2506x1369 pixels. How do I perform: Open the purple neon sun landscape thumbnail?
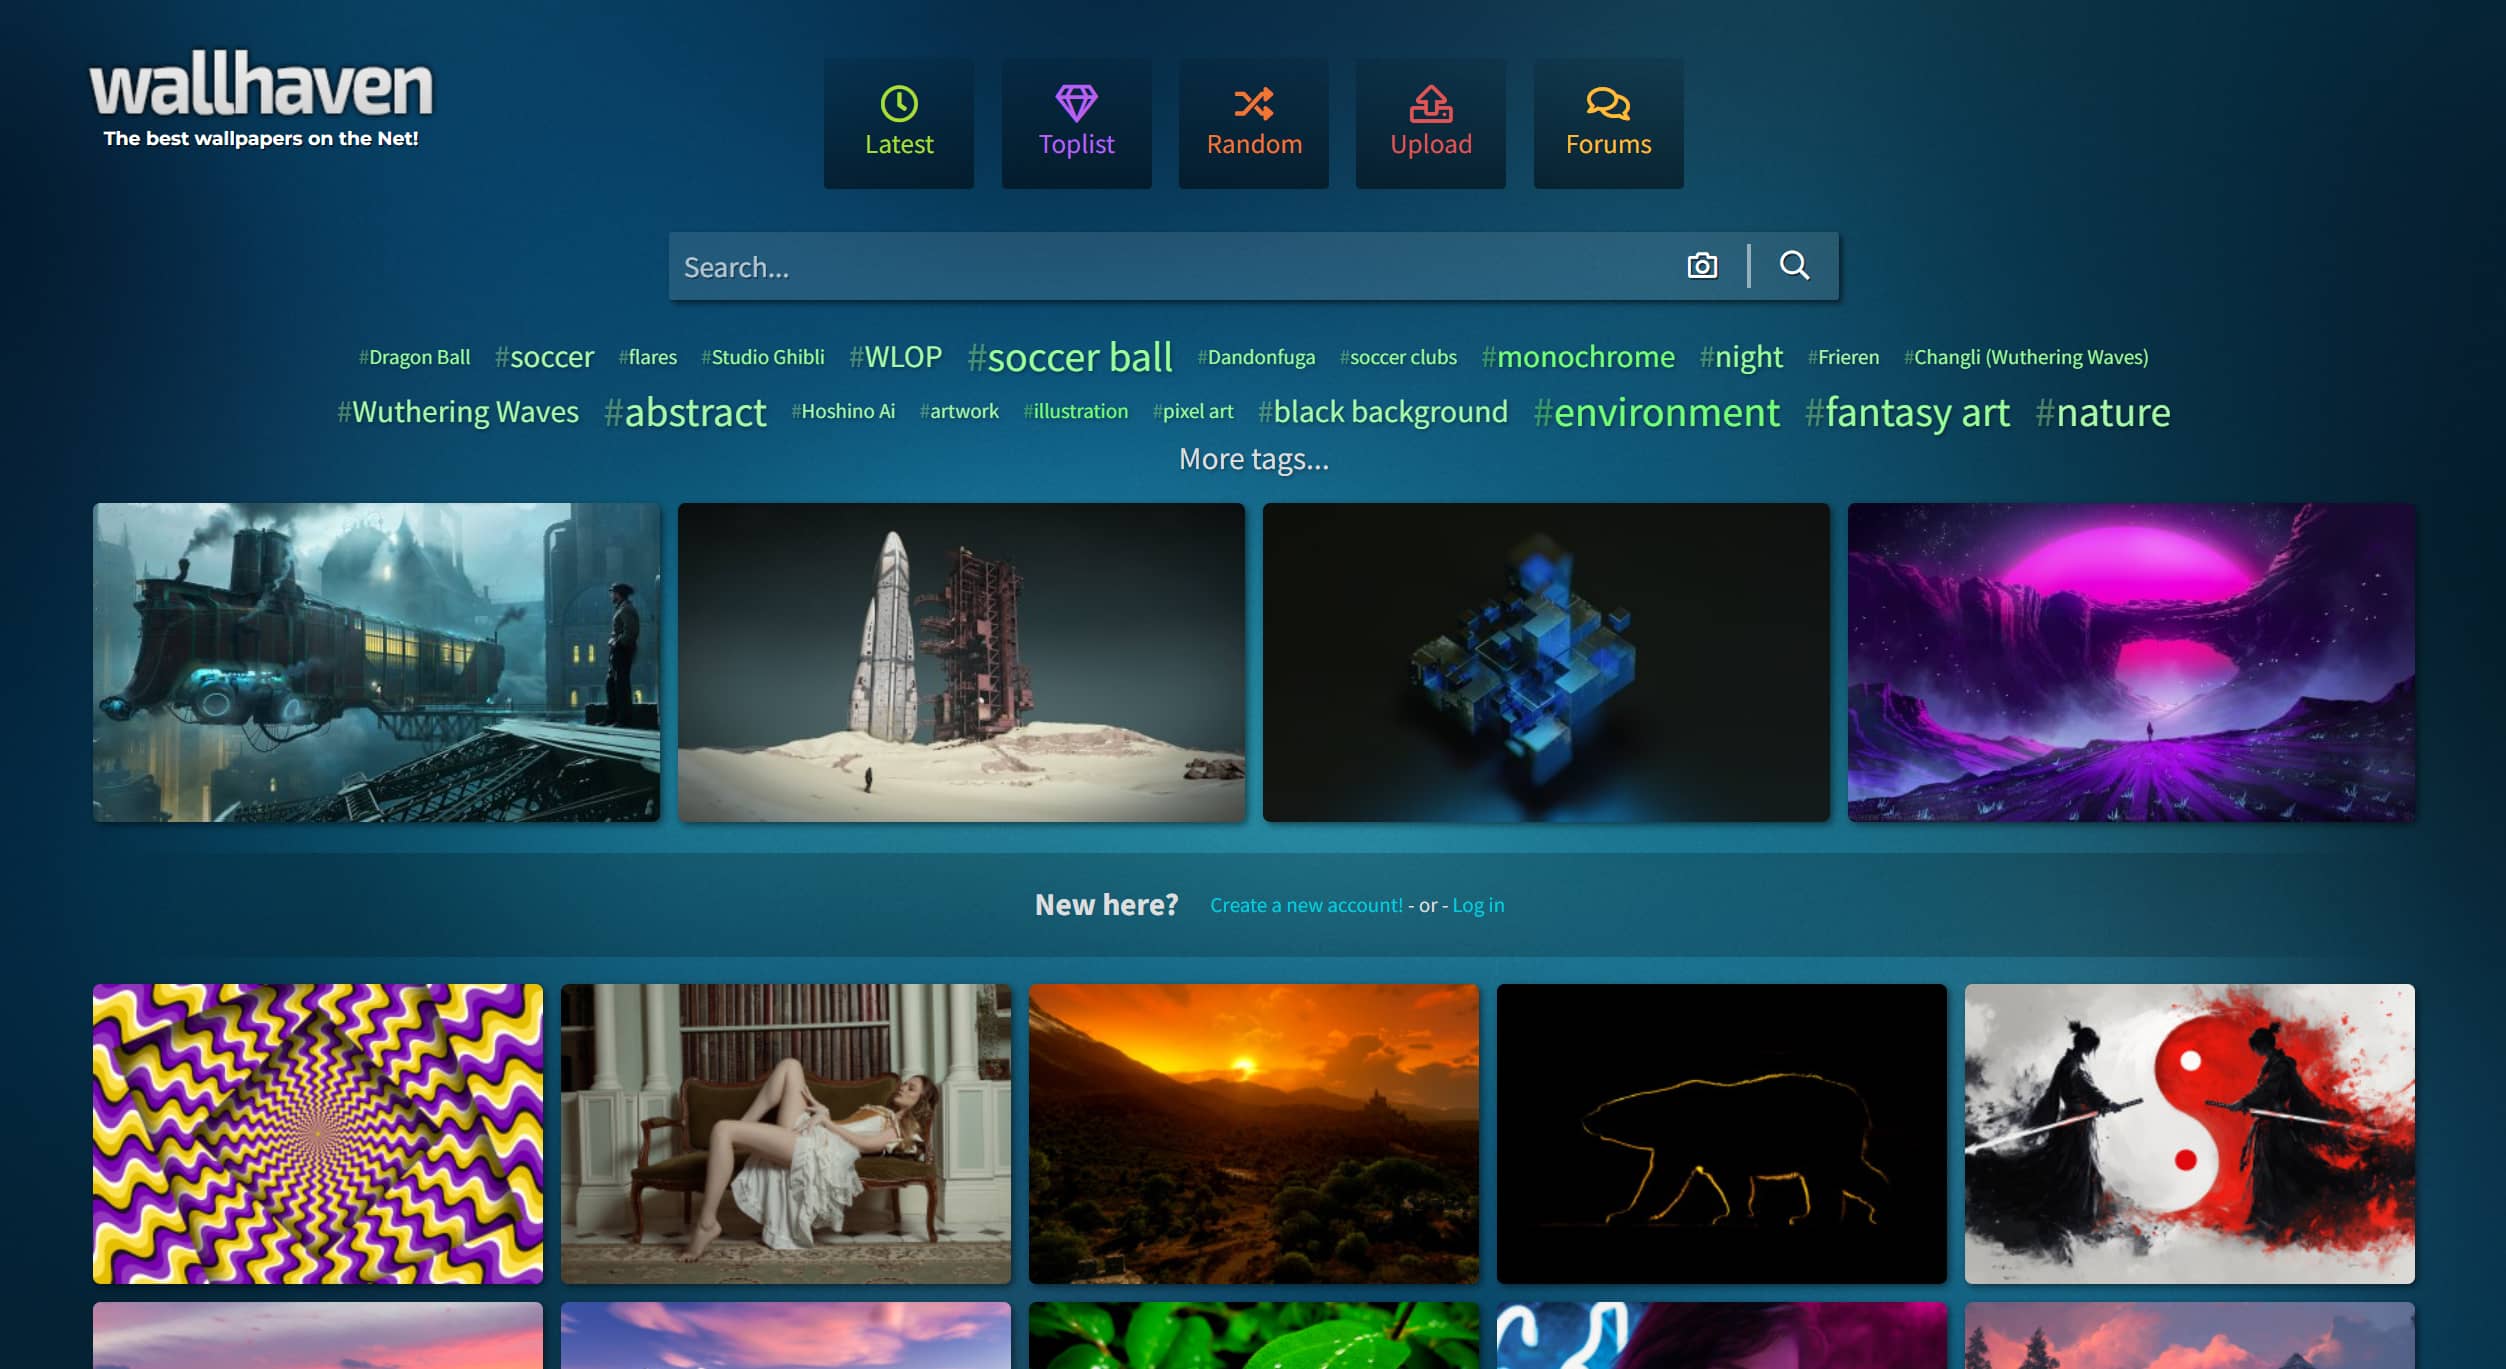point(2130,662)
